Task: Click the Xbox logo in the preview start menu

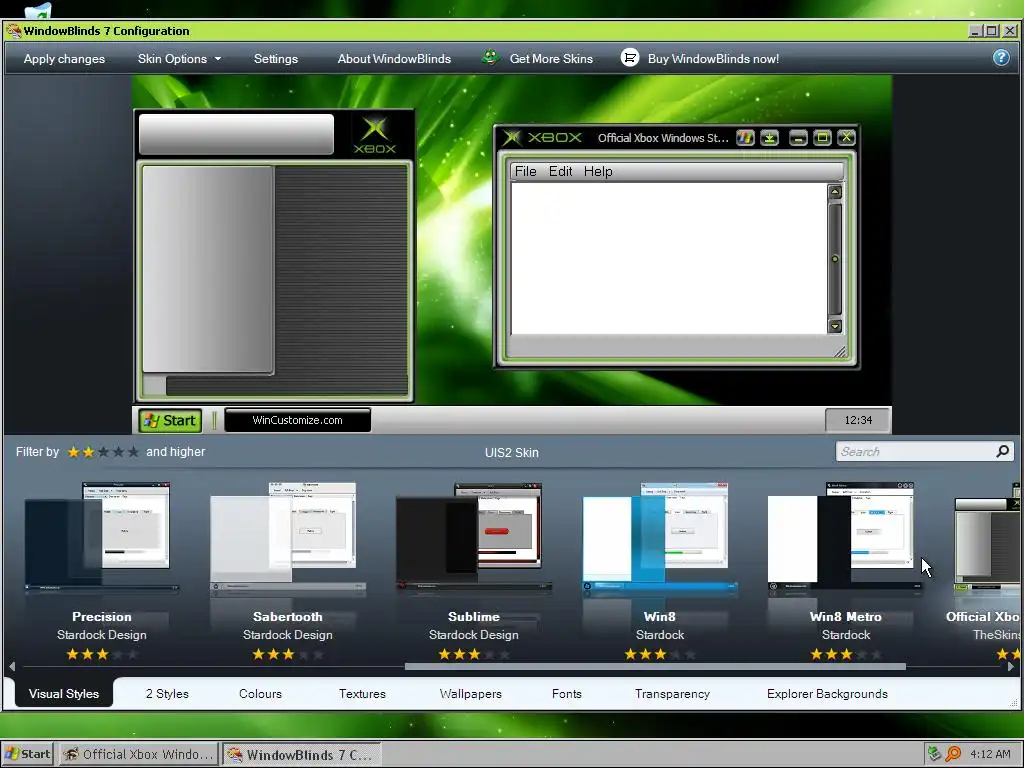Action: coord(375,135)
